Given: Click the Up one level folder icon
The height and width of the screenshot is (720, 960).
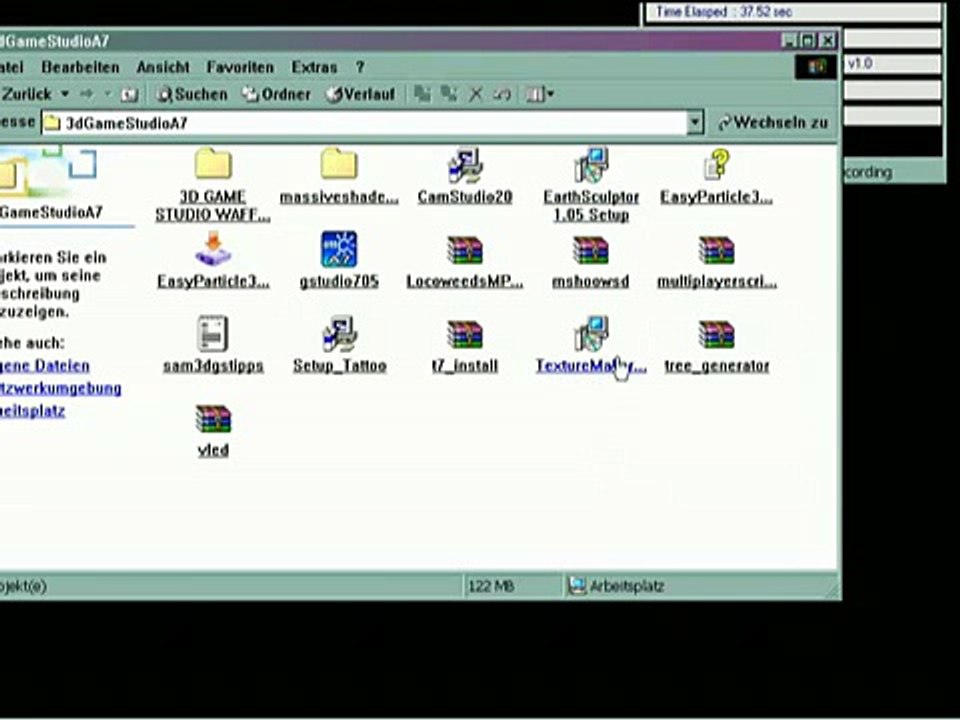Looking at the screenshot, I should (129, 94).
